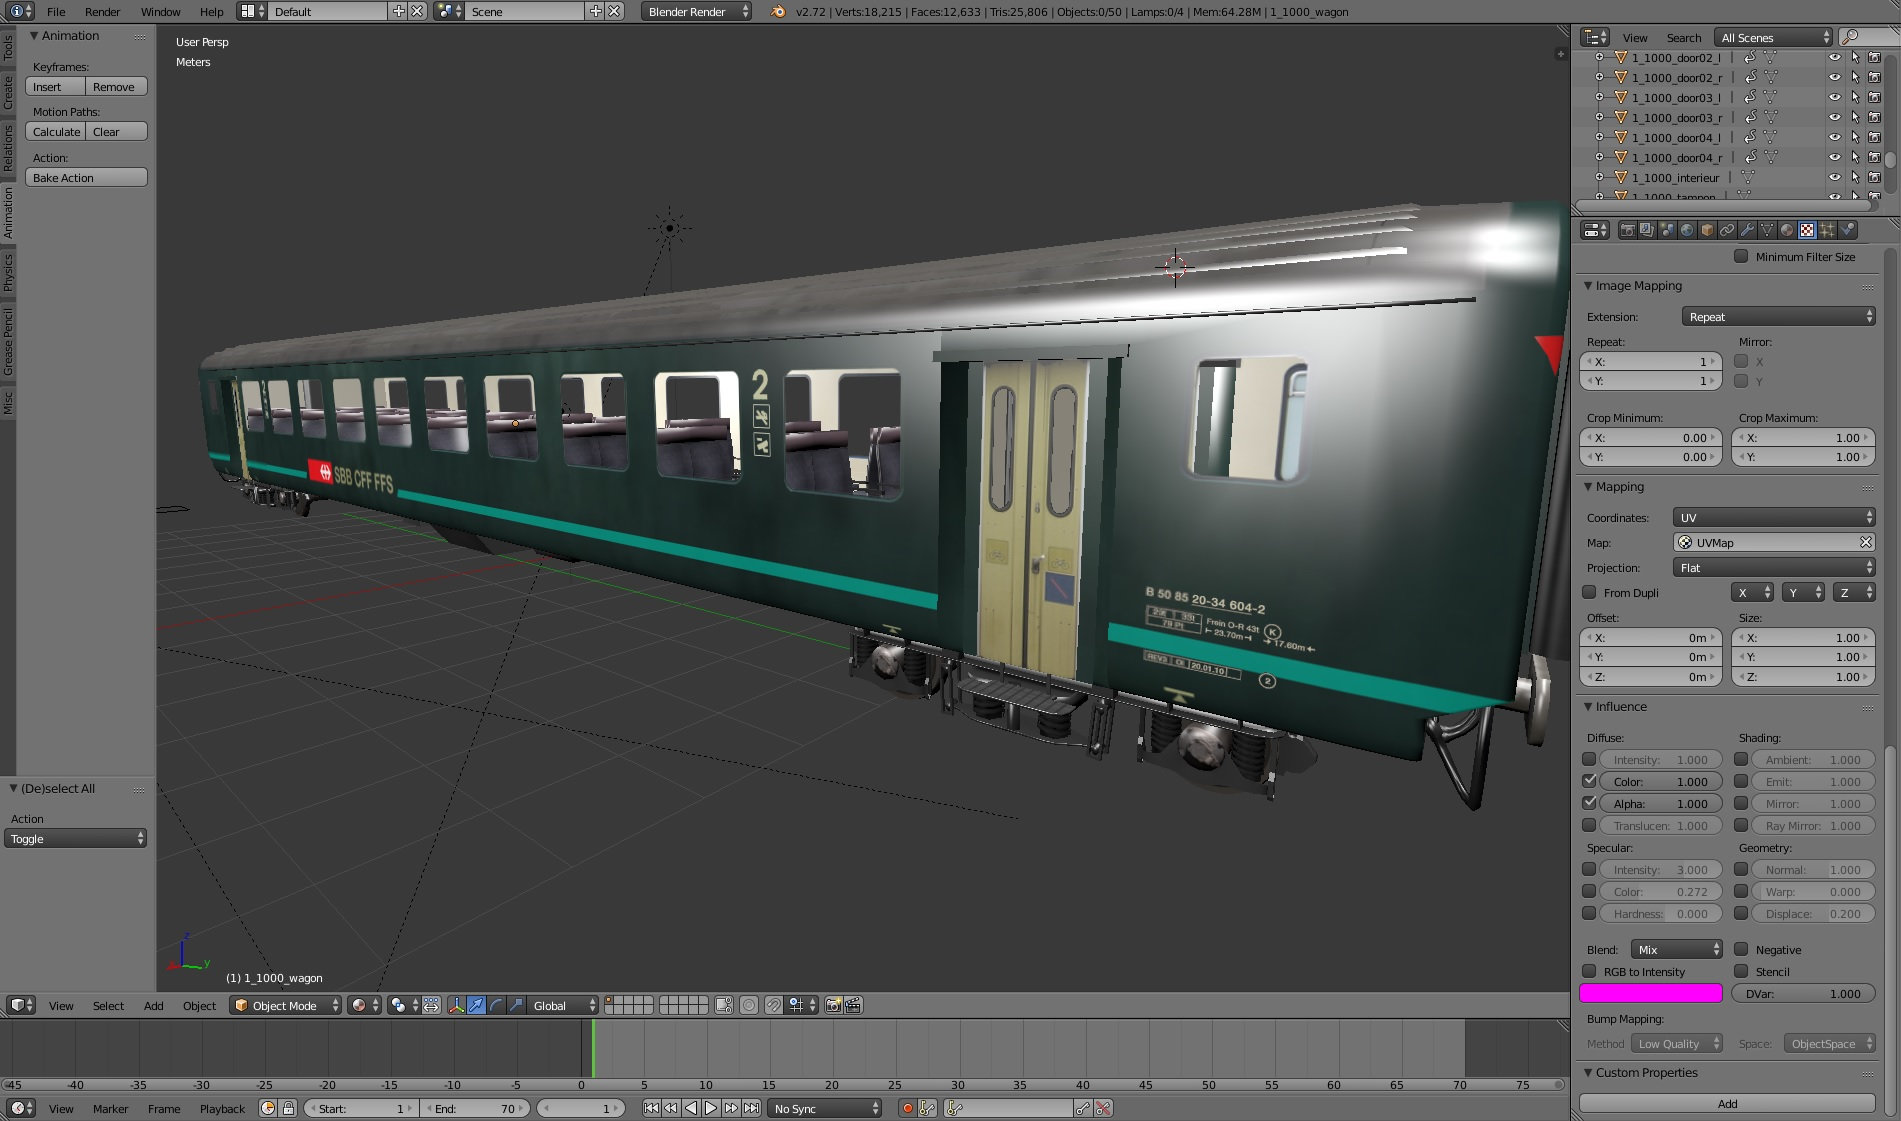This screenshot has width=1901, height=1121.
Task: Enable the Minimum Filter Size checkbox
Action: click(1741, 256)
